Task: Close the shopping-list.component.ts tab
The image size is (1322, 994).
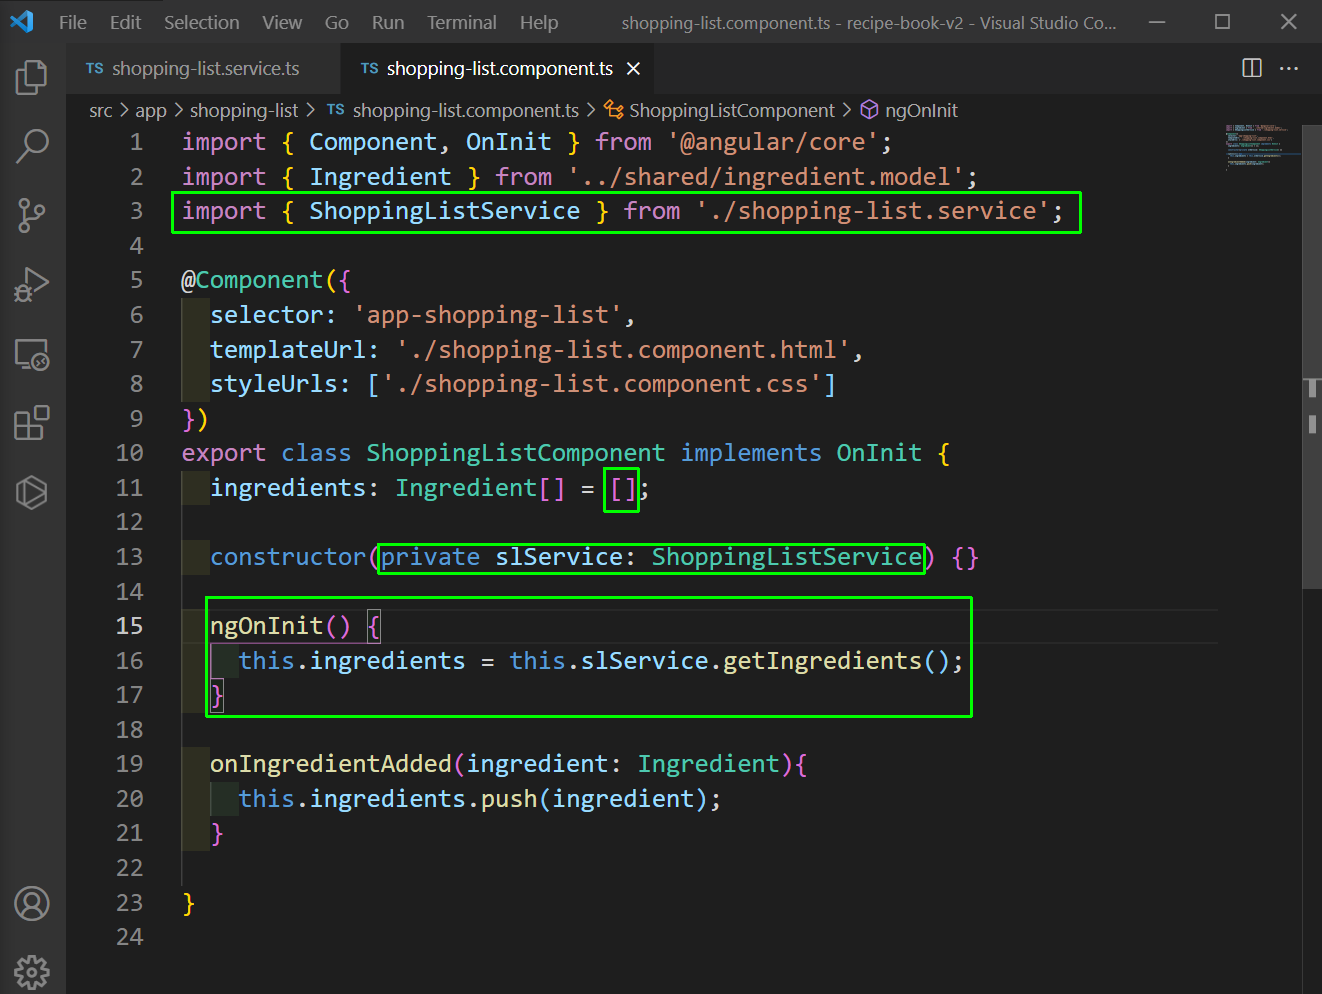Action: [633, 68]
